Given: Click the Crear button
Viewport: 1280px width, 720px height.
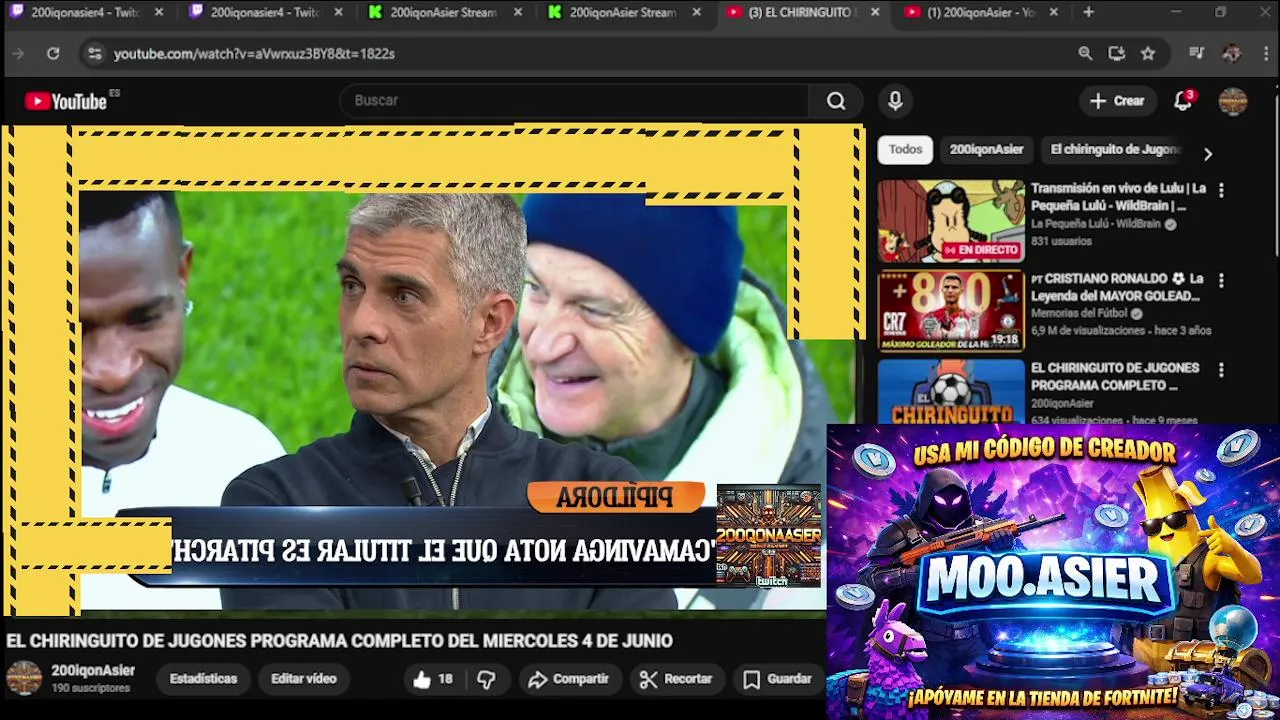Looking at the screenshot, I should coord(1117,101).
